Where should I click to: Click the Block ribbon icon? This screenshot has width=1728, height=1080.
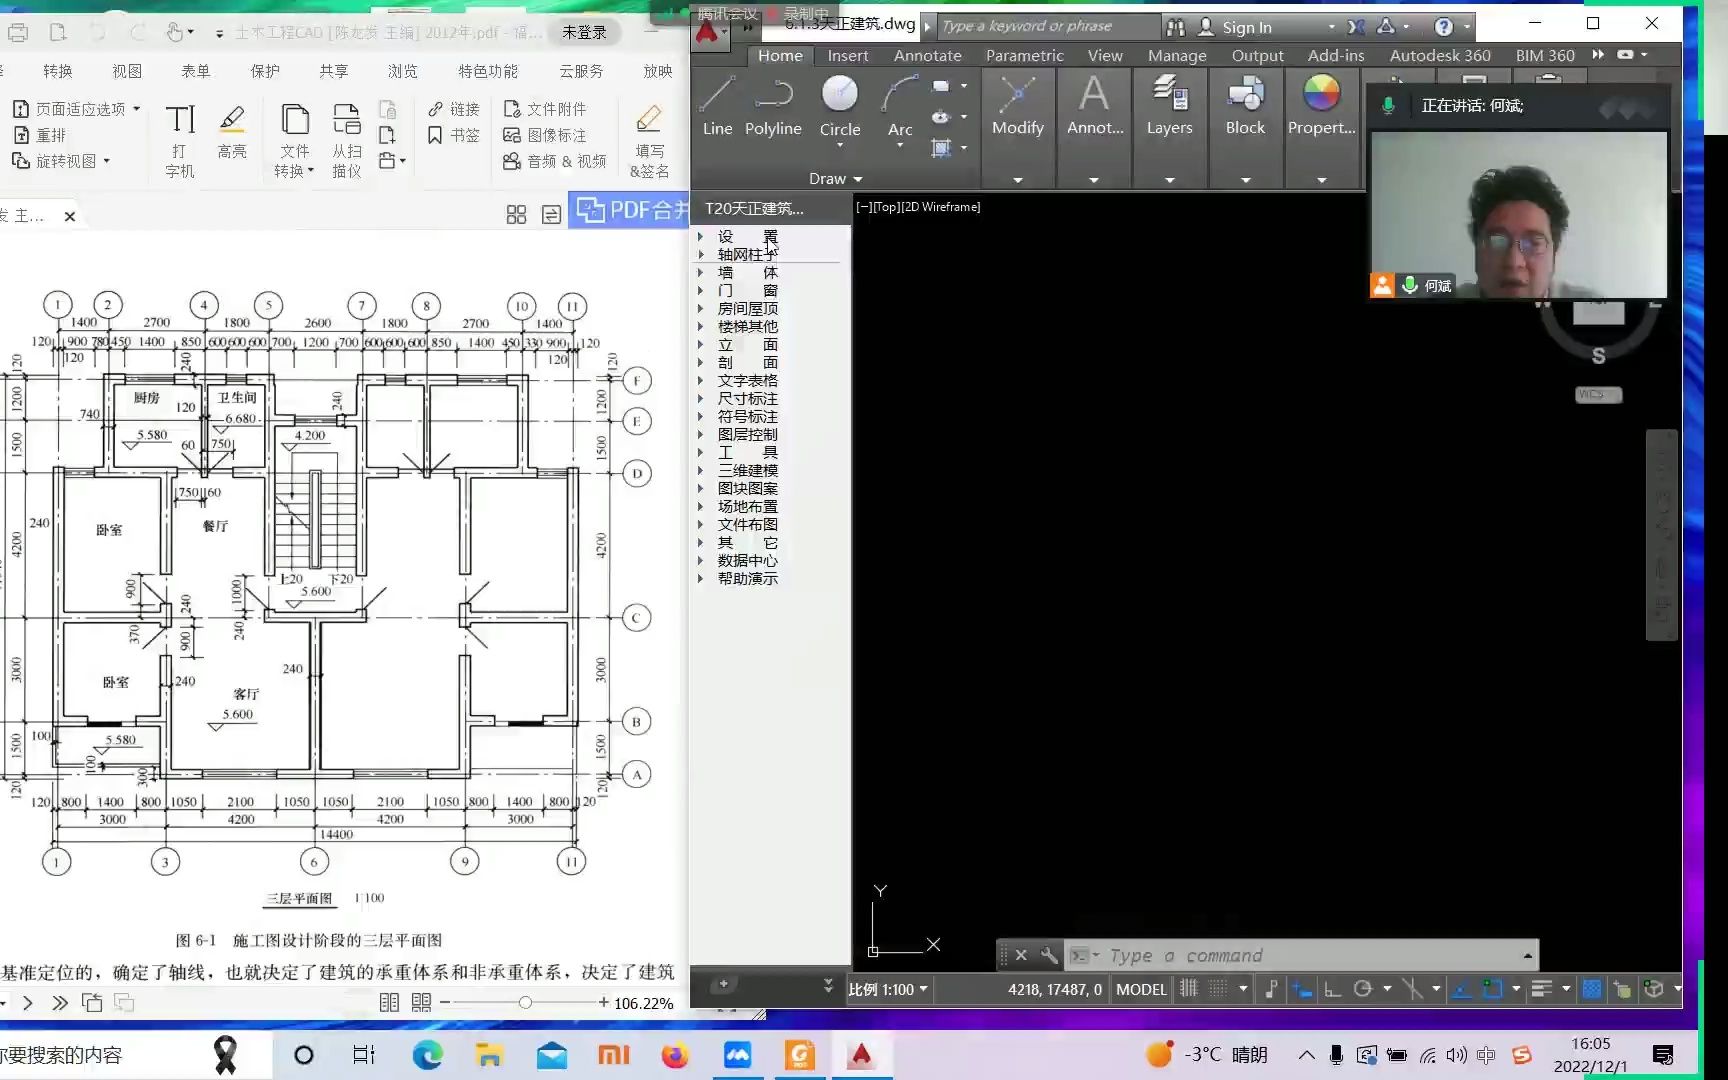[x=1245, y=106]
